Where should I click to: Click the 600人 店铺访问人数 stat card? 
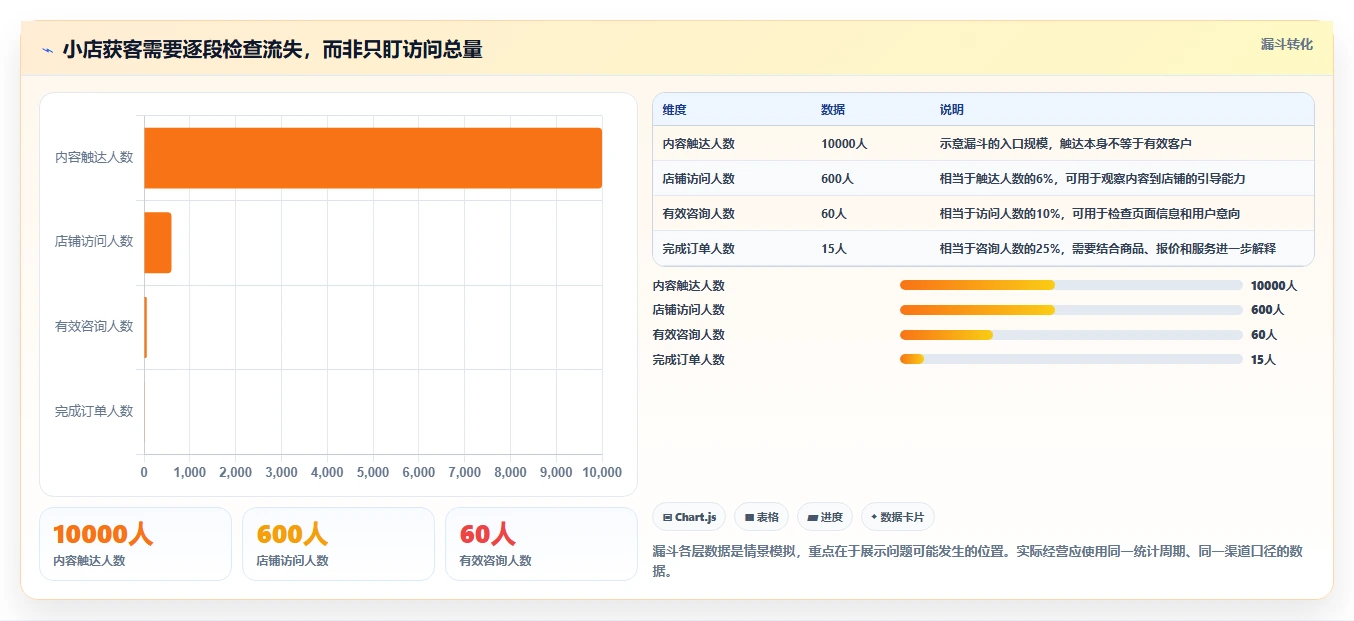point(338,544)
